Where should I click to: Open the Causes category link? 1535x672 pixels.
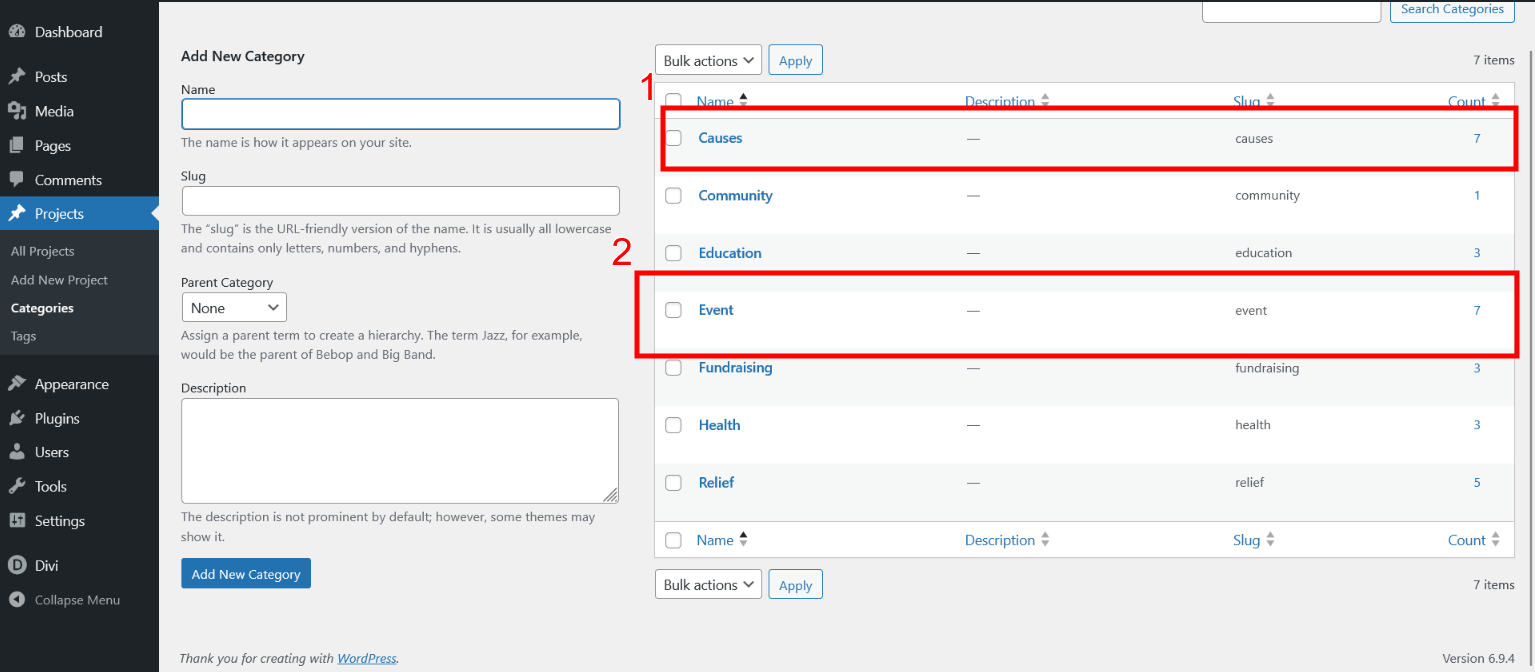point(720,138)
